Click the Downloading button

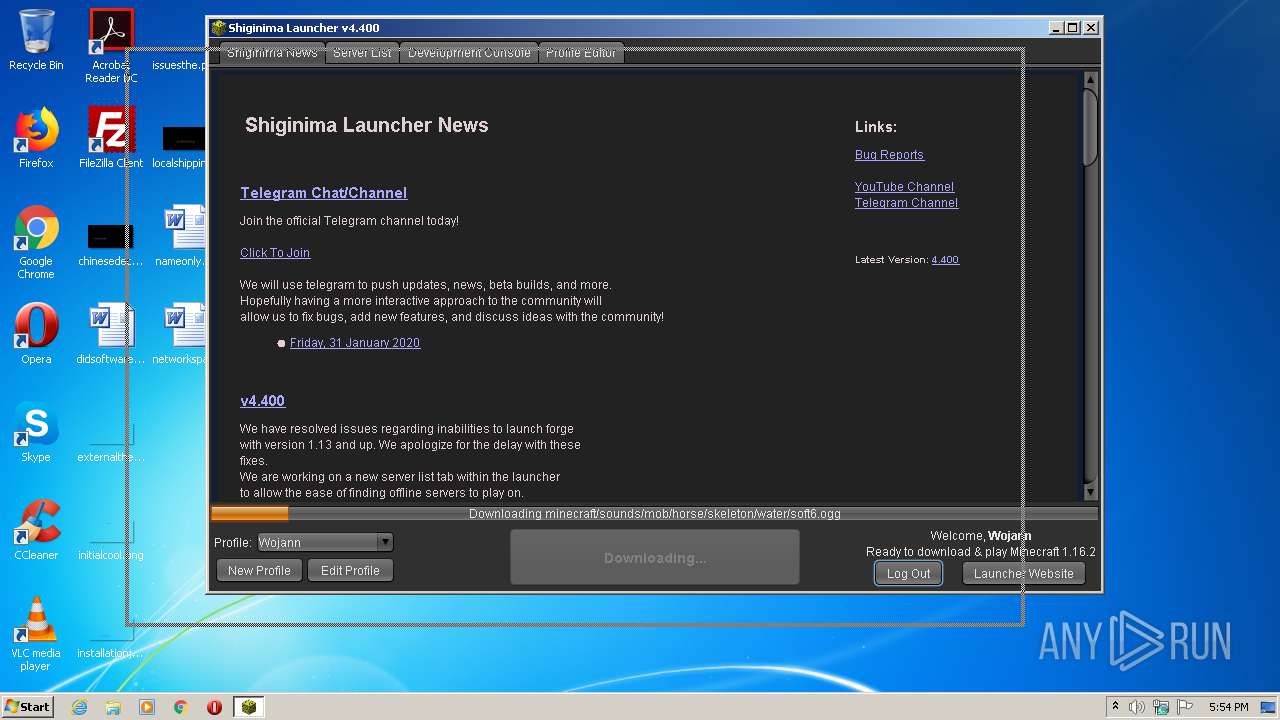pyautogui.click(x=655, y=558)
